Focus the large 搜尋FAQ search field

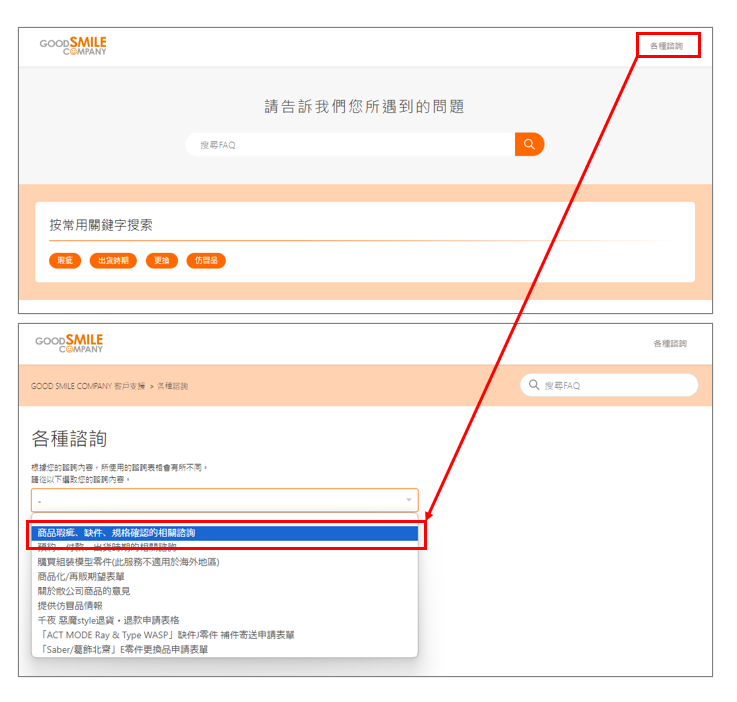[x=350, y=144]
